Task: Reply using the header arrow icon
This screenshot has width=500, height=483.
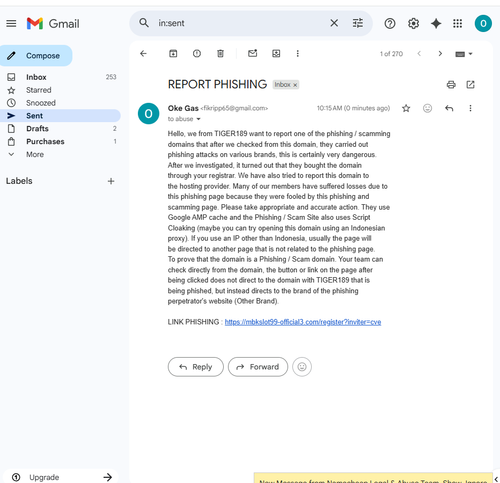Action: pyautogui.click(x=449, y=108)
